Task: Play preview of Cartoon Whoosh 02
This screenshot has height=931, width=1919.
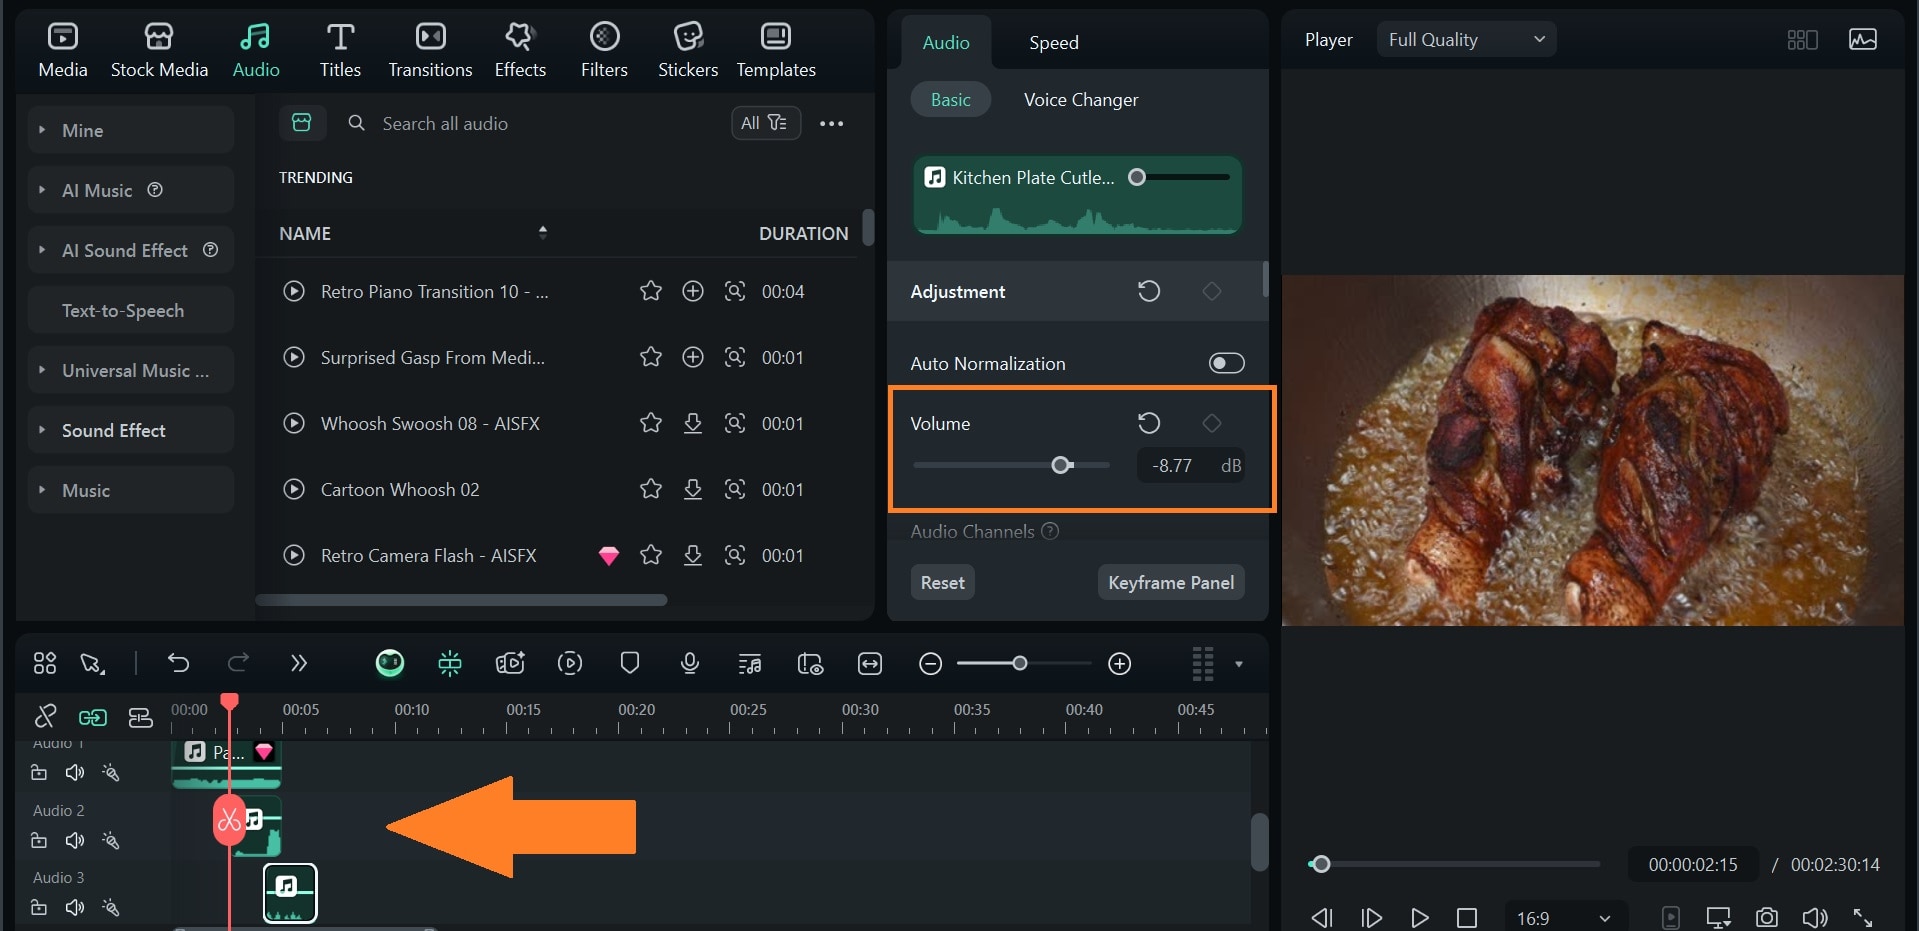Action: tap(294, 489)
